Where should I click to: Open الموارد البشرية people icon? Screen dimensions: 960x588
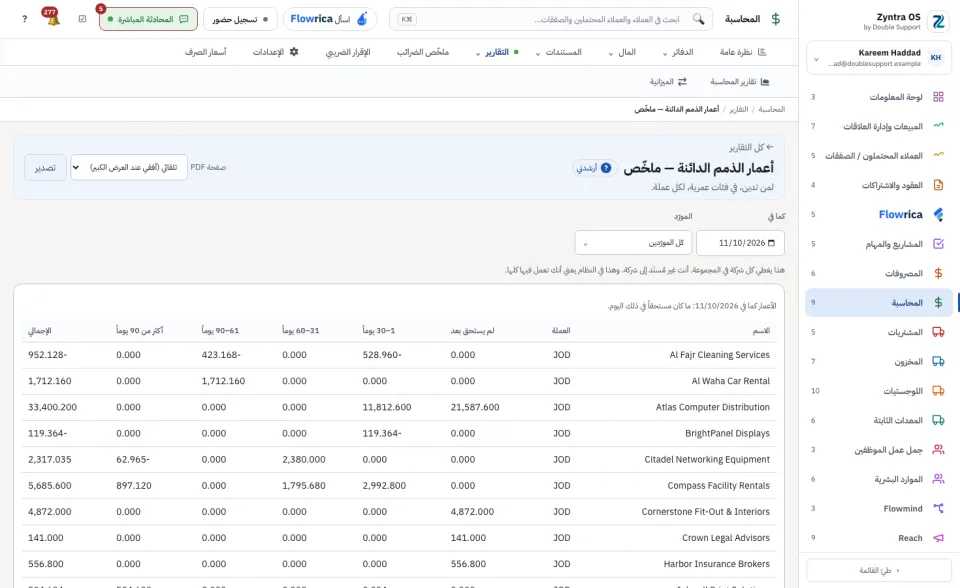[938, 479]
